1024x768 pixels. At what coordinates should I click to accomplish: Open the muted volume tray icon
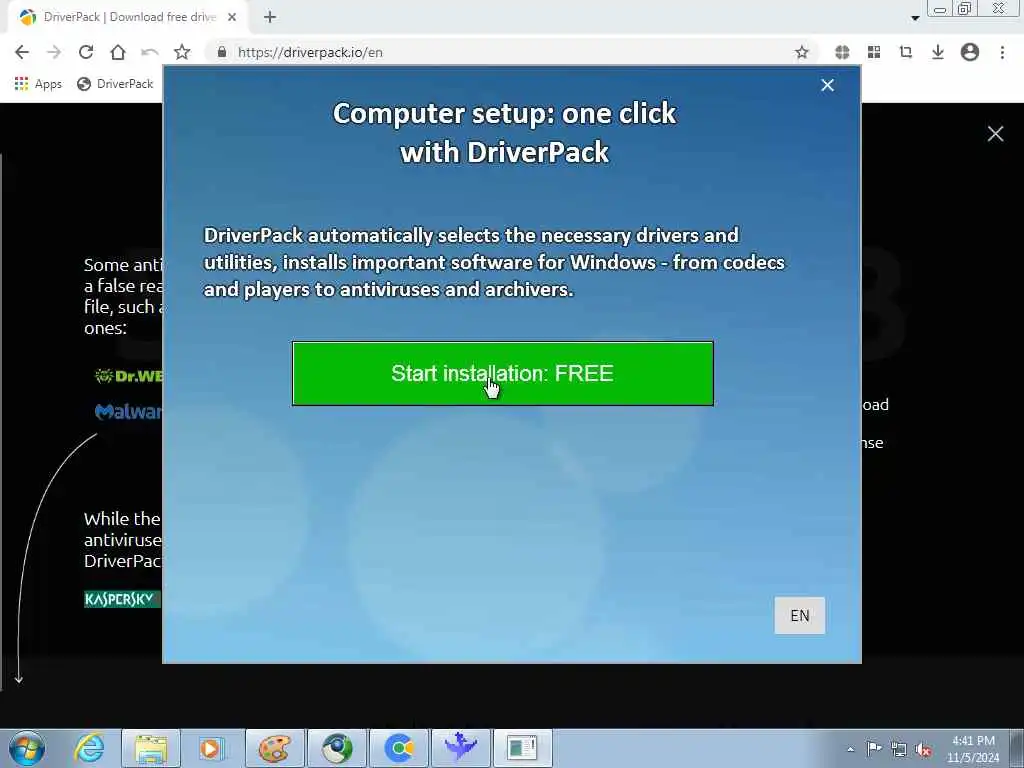923,749
